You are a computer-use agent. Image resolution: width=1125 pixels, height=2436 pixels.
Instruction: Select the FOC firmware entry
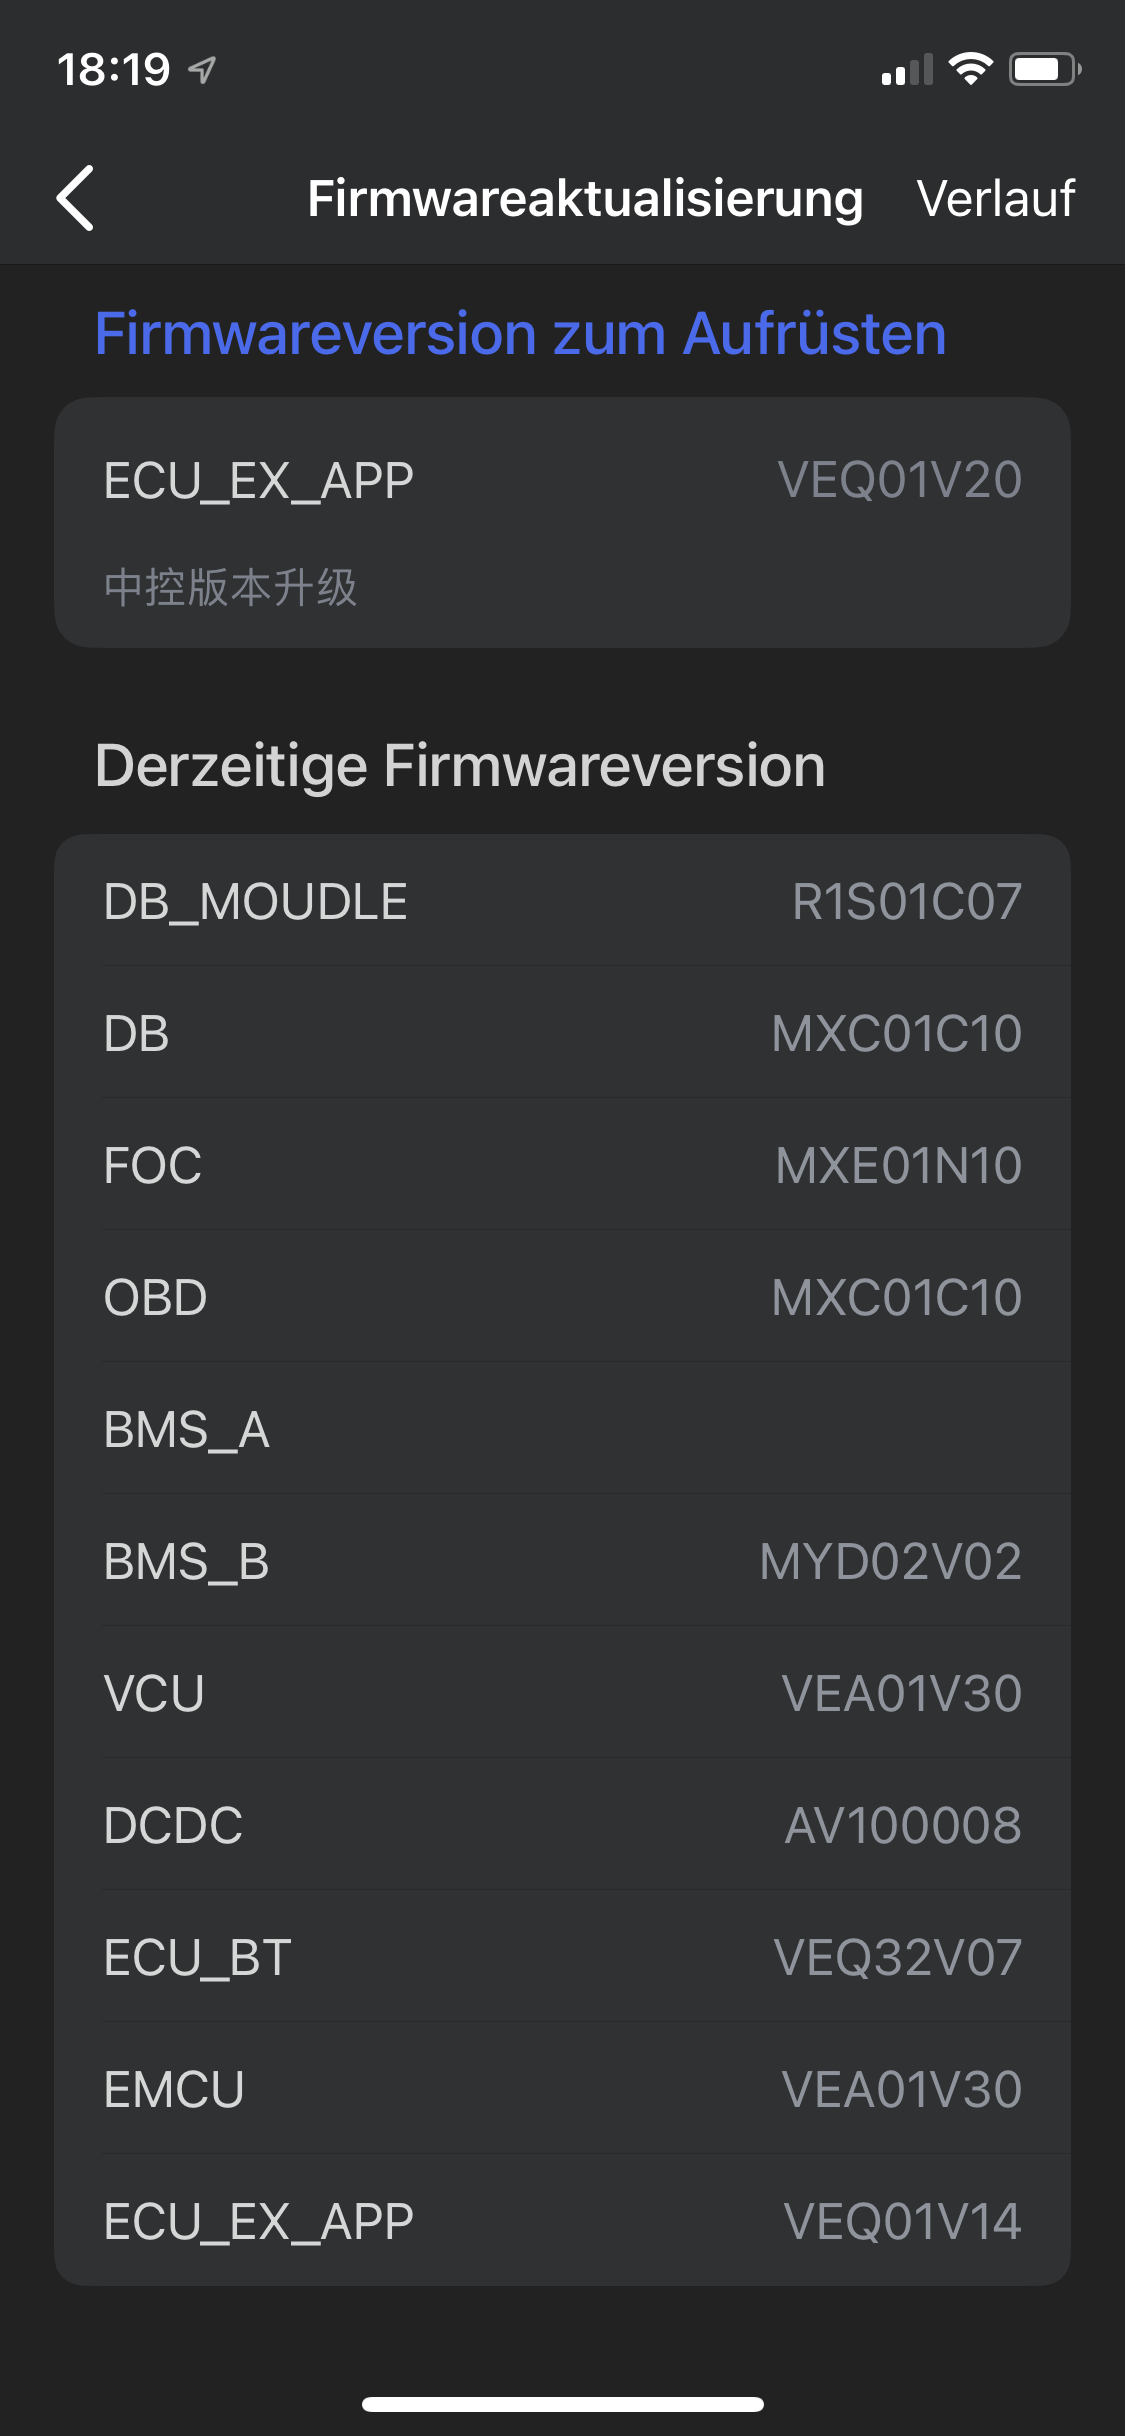[562, 1165]
